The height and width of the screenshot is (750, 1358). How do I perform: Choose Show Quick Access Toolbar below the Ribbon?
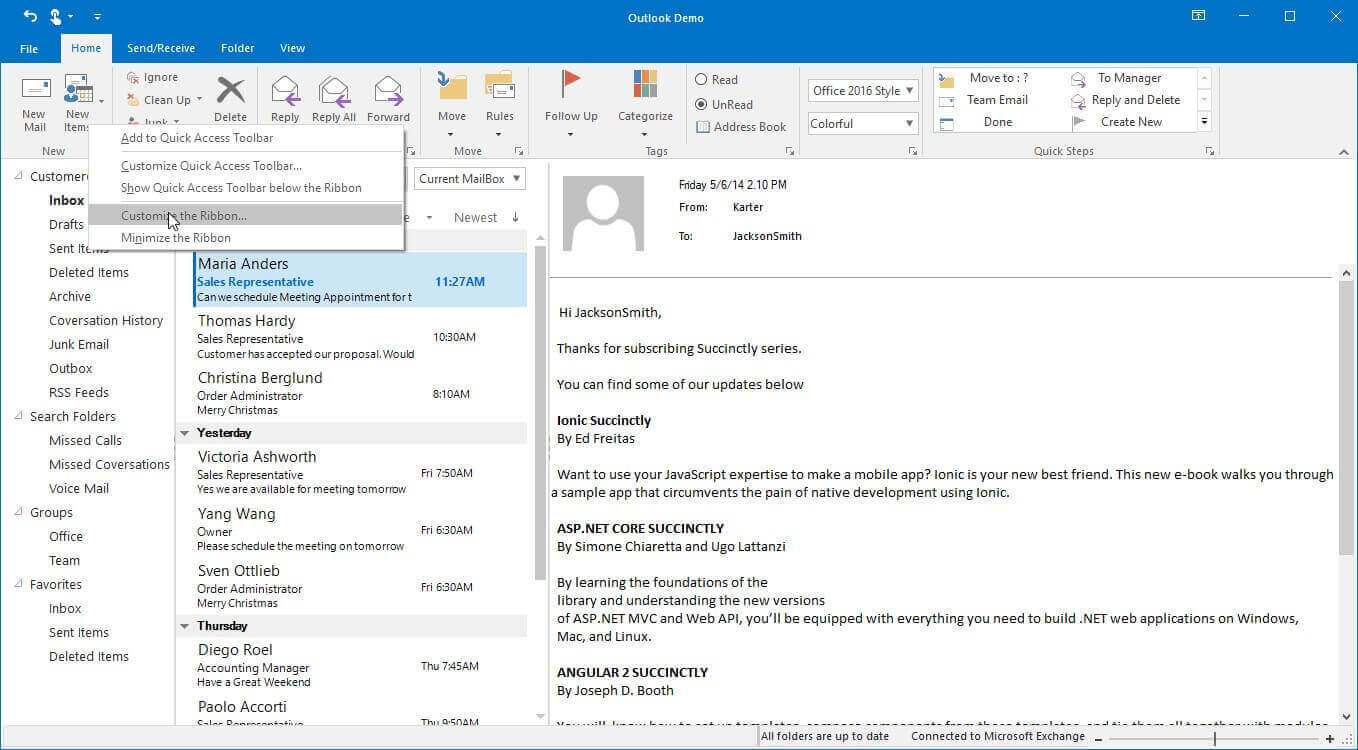click(246, 188)
